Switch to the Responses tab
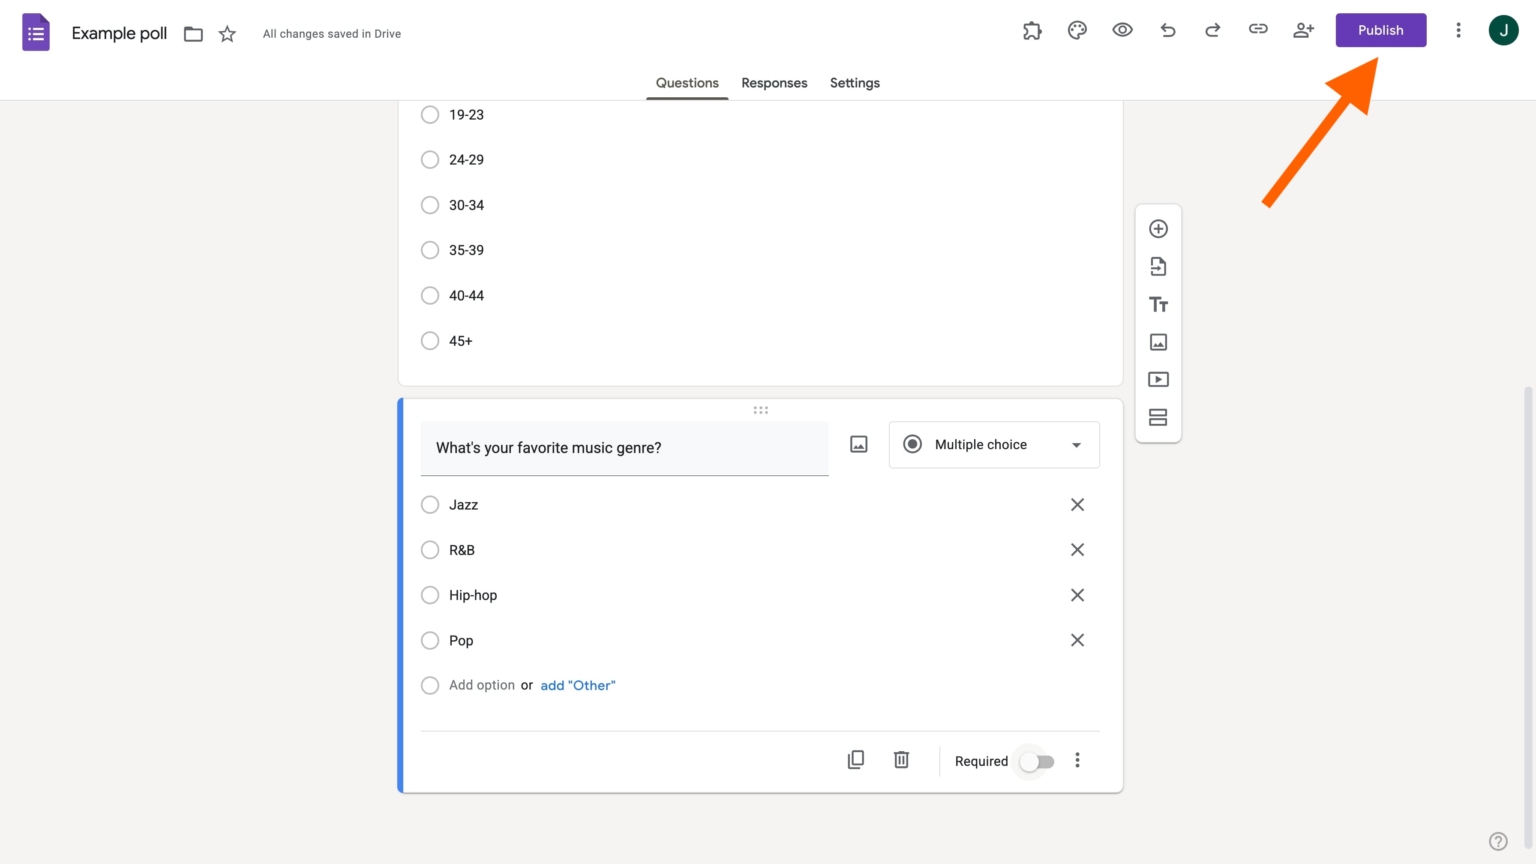 (774, 83)
